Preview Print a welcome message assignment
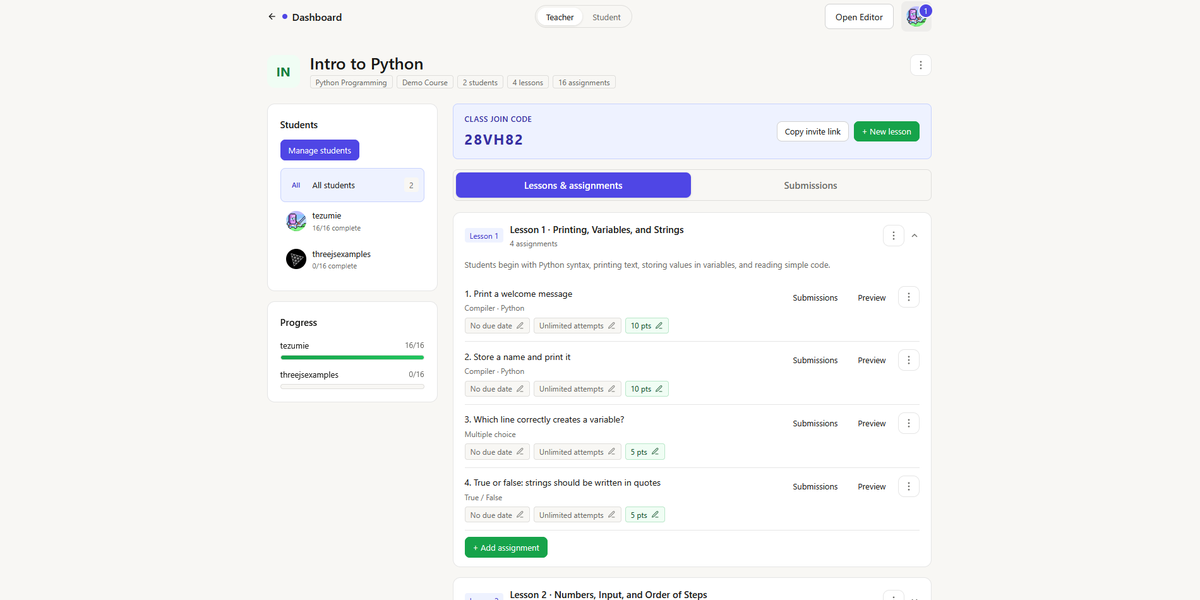Viewport: 1200px width, 600px height. point(872,297)
